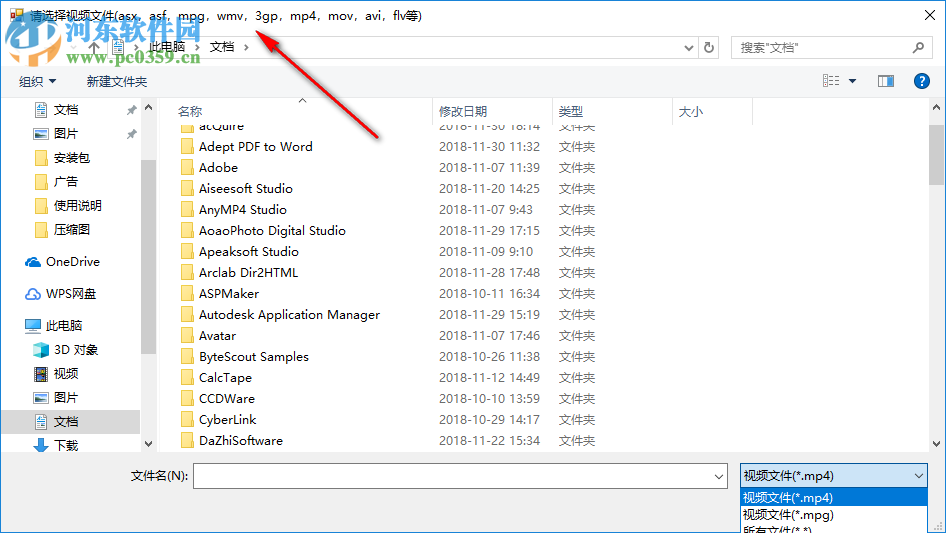Choose 视频文件(*.mpg) filter option
The width and height of the screenshot is (946, 533).
834,515
